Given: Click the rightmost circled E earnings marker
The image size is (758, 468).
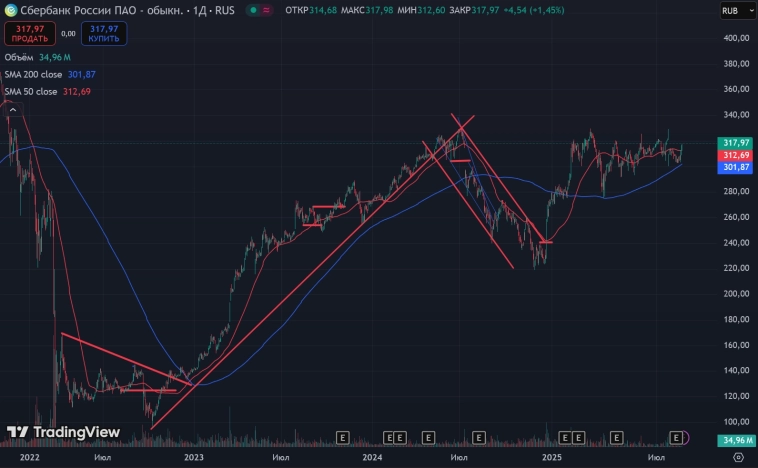Looking at the screenshot, I should click(x=678, y=437).
